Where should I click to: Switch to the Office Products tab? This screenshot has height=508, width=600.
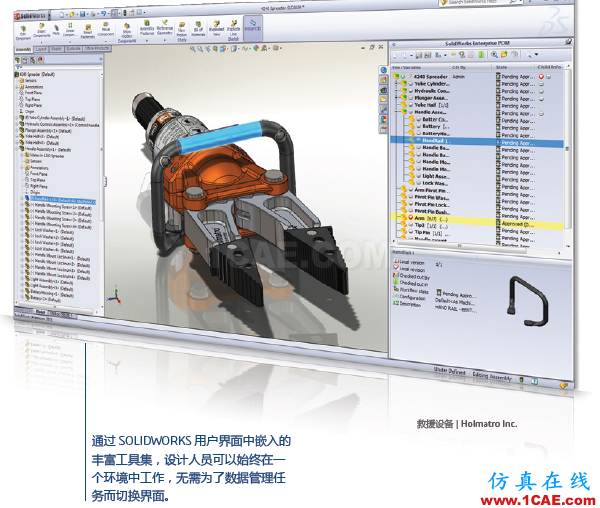[x=97, y=48]
